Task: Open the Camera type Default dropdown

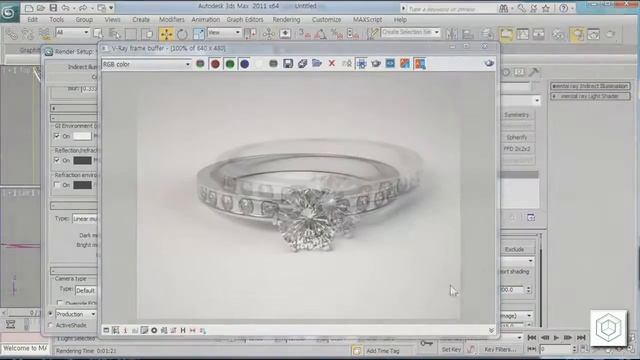Action: pyautogui.click(x=86, y=291)
